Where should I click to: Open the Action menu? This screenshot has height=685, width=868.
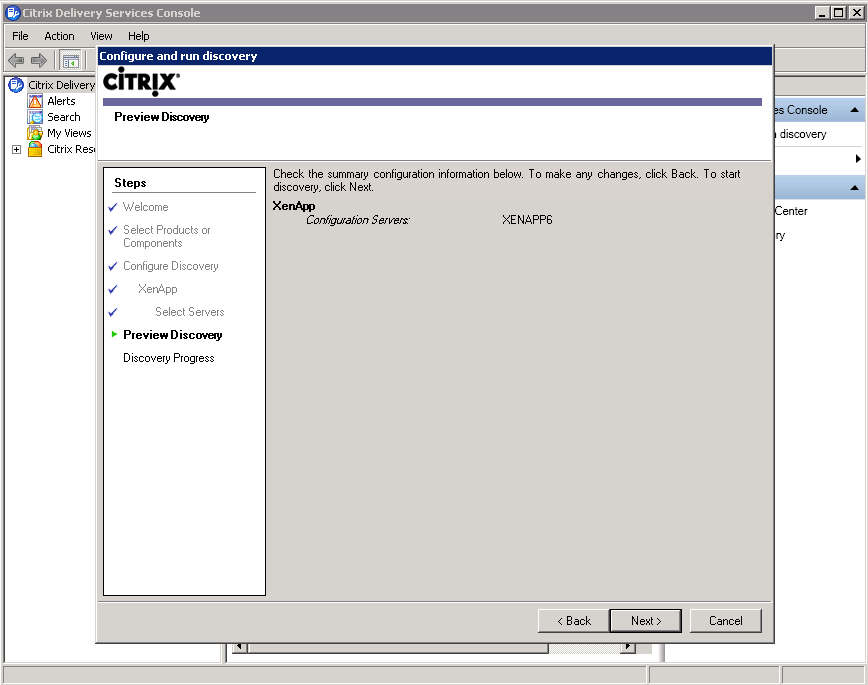(59, 36)
